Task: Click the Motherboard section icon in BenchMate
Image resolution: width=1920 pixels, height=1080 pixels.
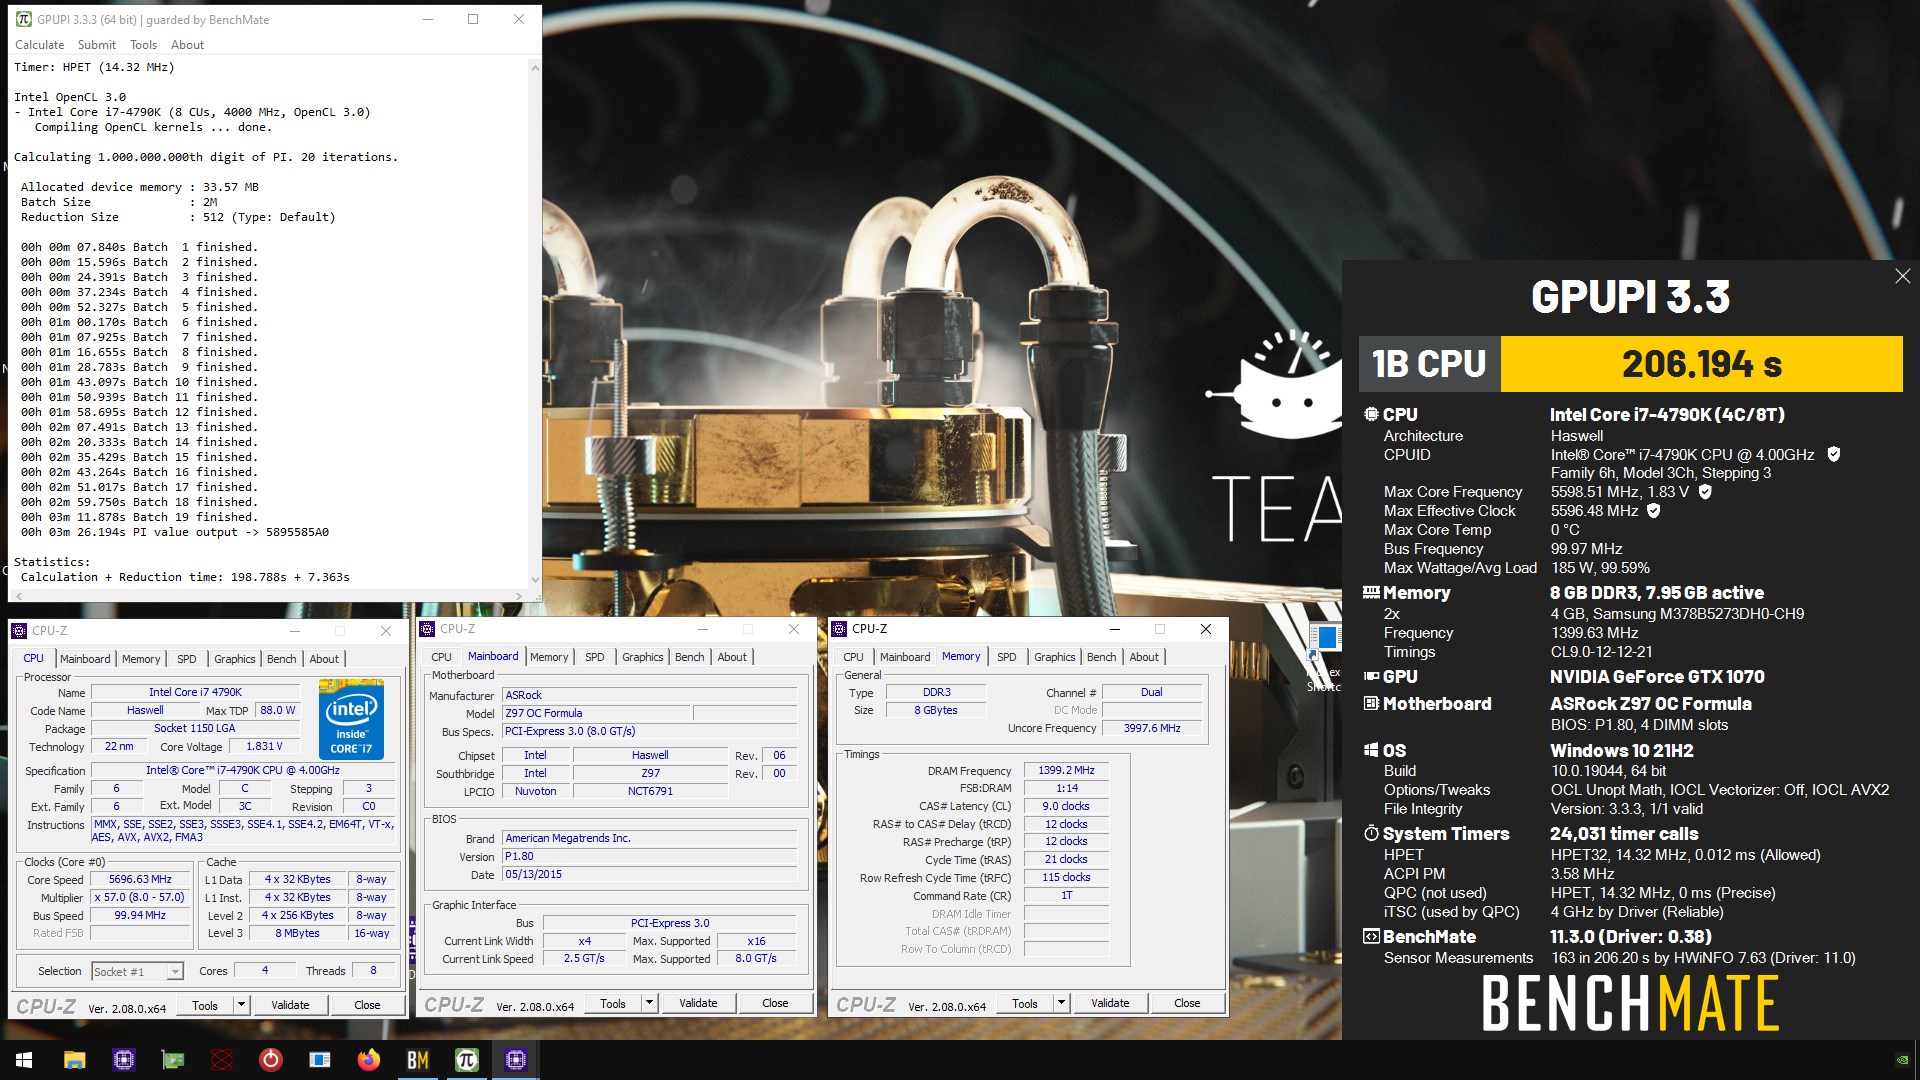Action: 1371,703
